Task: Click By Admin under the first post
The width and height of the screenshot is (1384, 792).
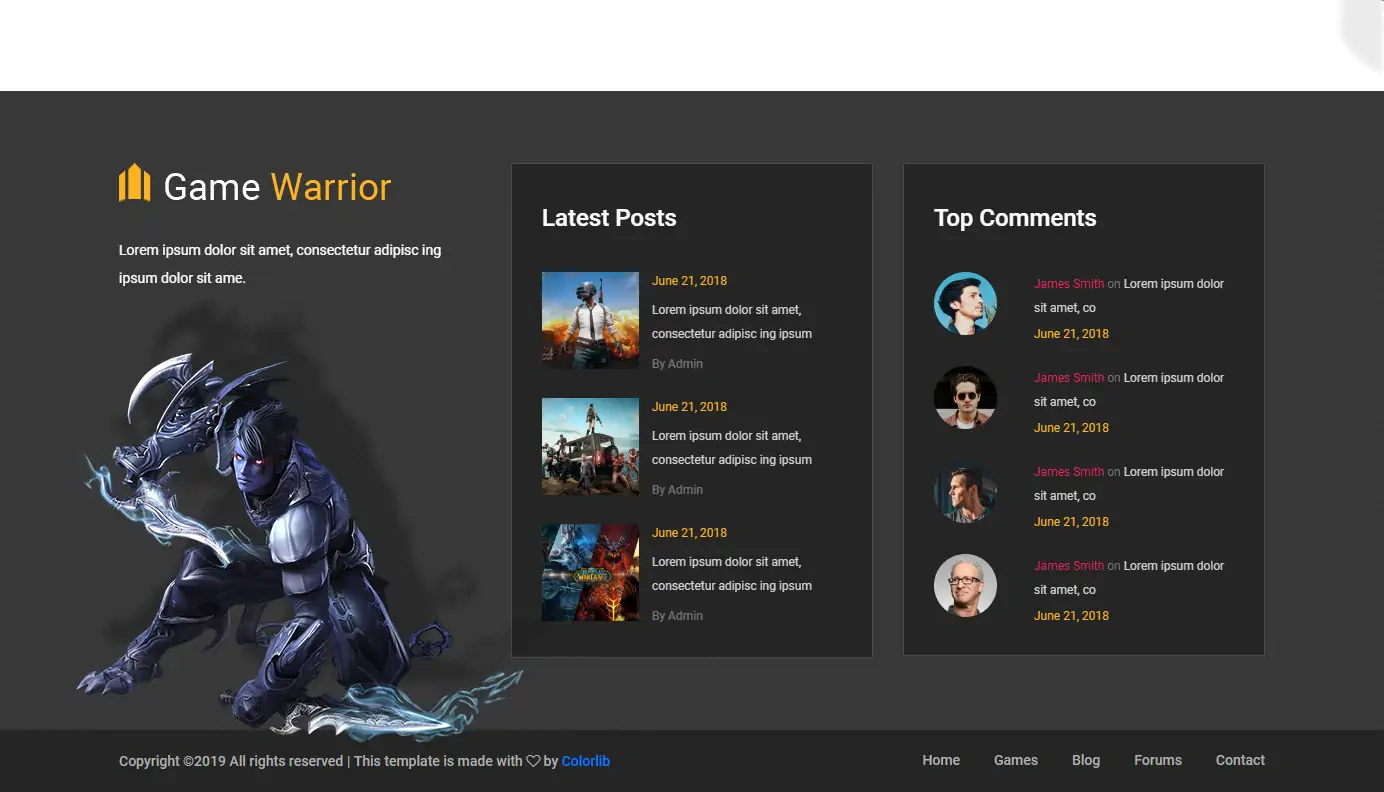Action: 677,364
